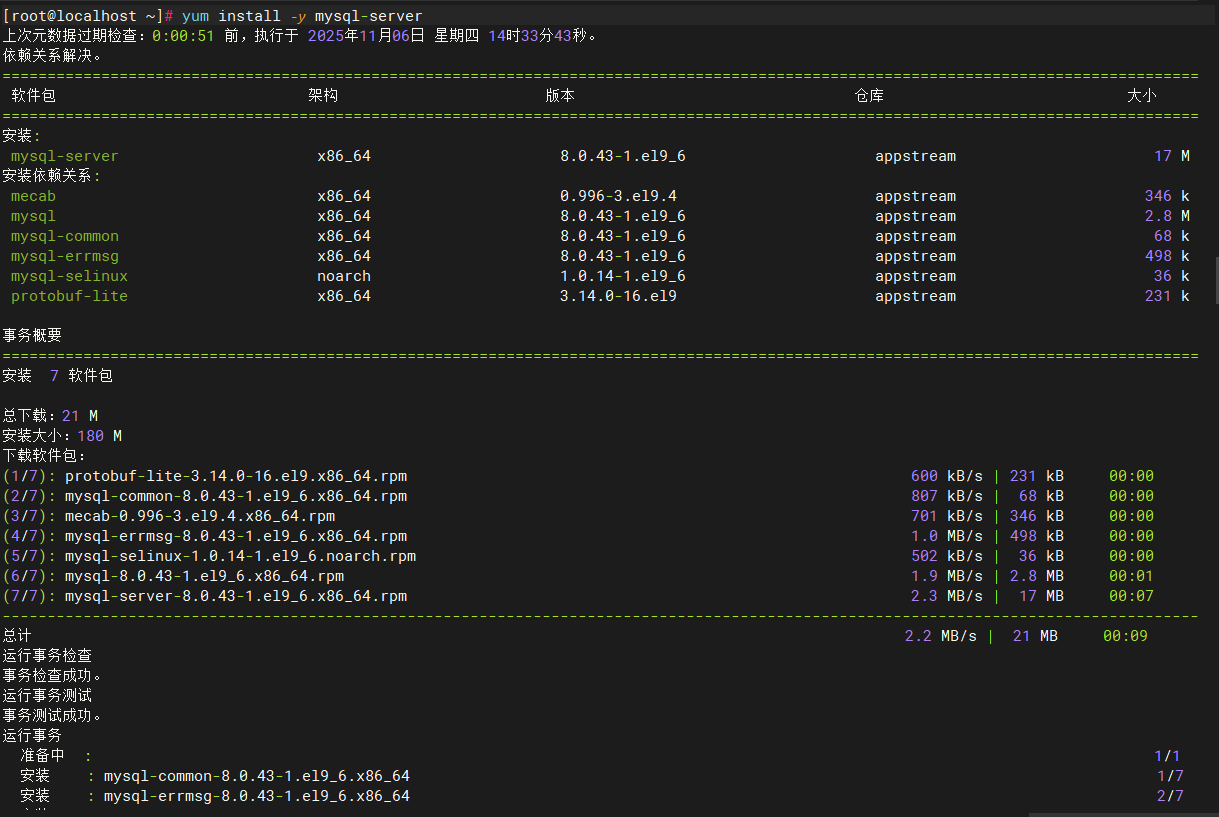1219x817 pixels.
Task: Click the '2.3 MB/s' download speed
Action: click(946, 596)
